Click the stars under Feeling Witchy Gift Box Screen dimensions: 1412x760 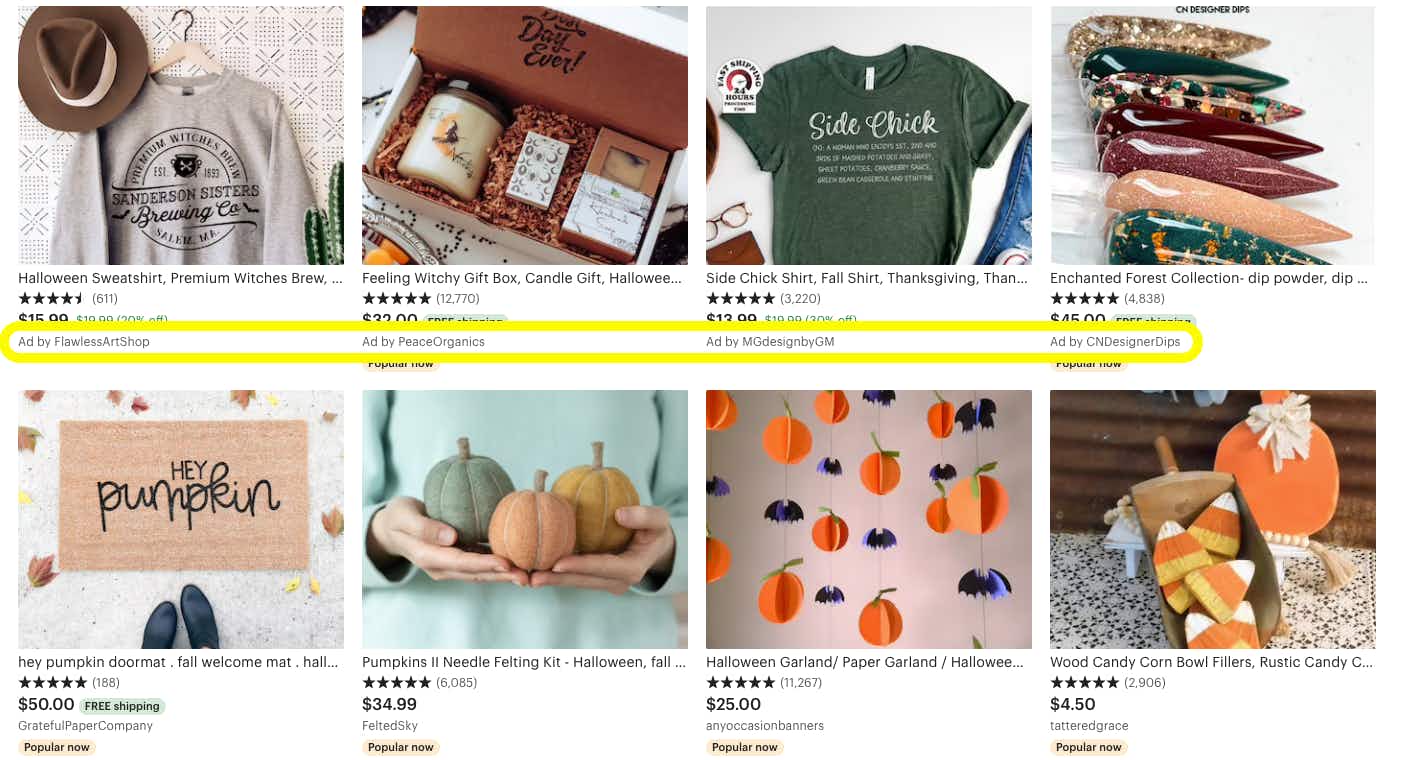click(x=398, y=298)
